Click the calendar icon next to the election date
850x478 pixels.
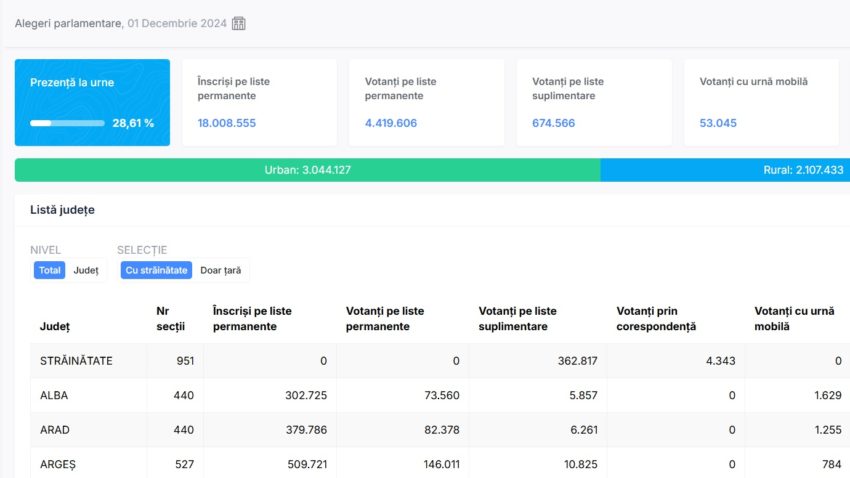[x=239, y=23]
